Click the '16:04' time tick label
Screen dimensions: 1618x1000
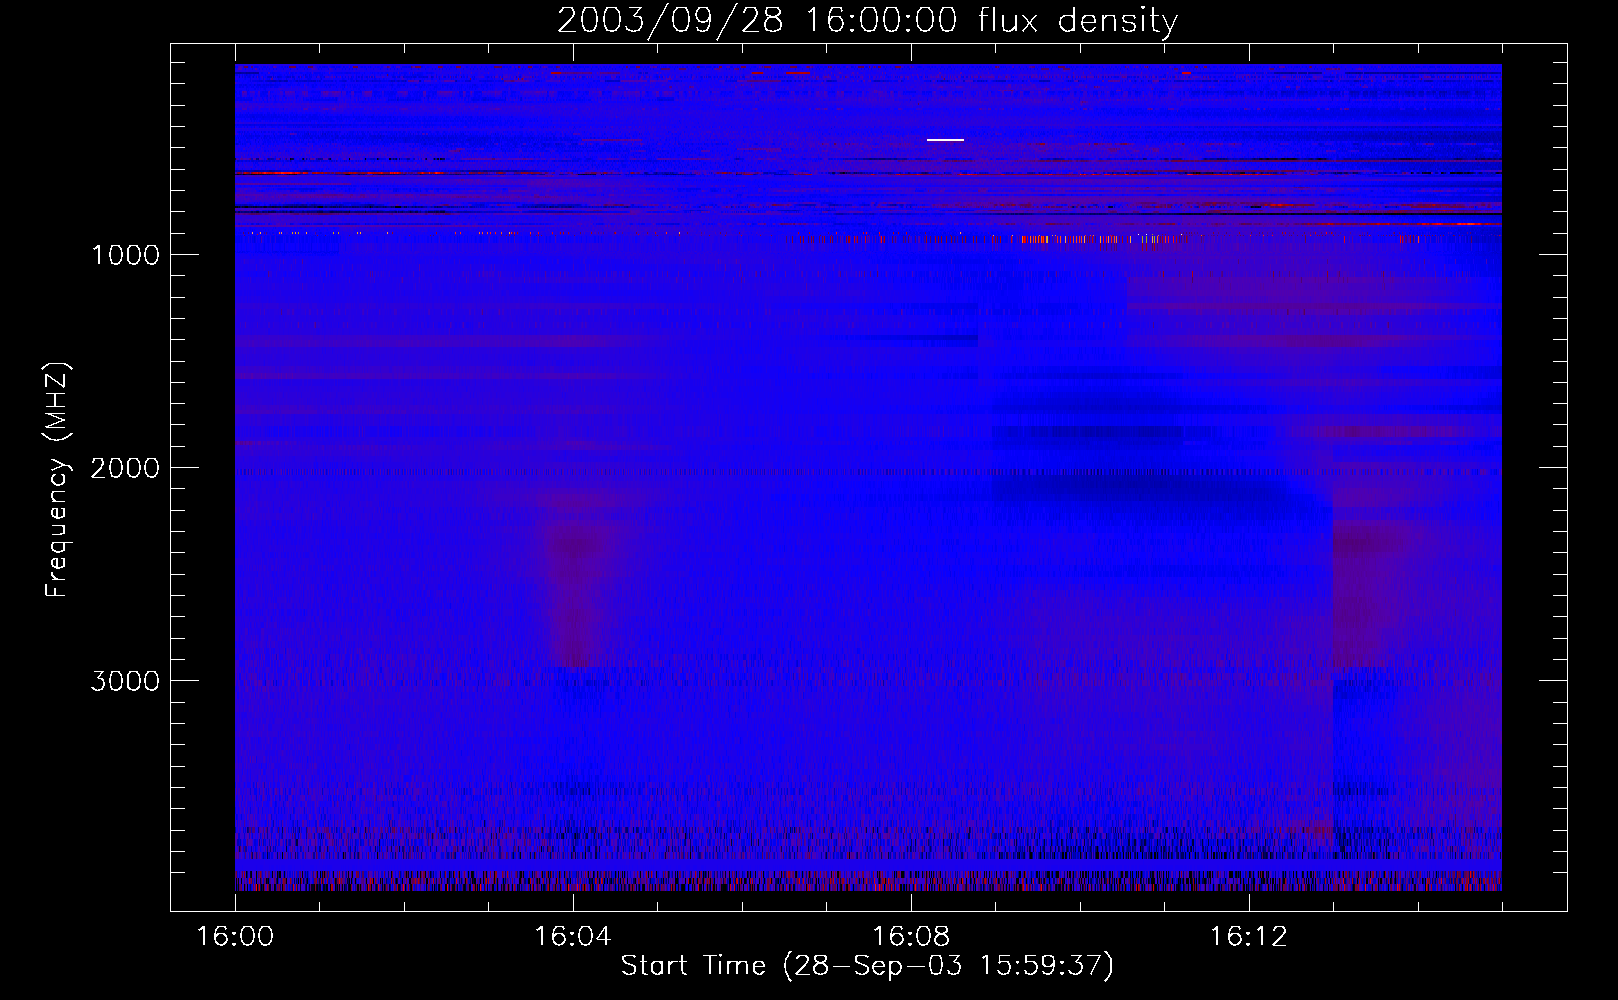coord(572,937)
